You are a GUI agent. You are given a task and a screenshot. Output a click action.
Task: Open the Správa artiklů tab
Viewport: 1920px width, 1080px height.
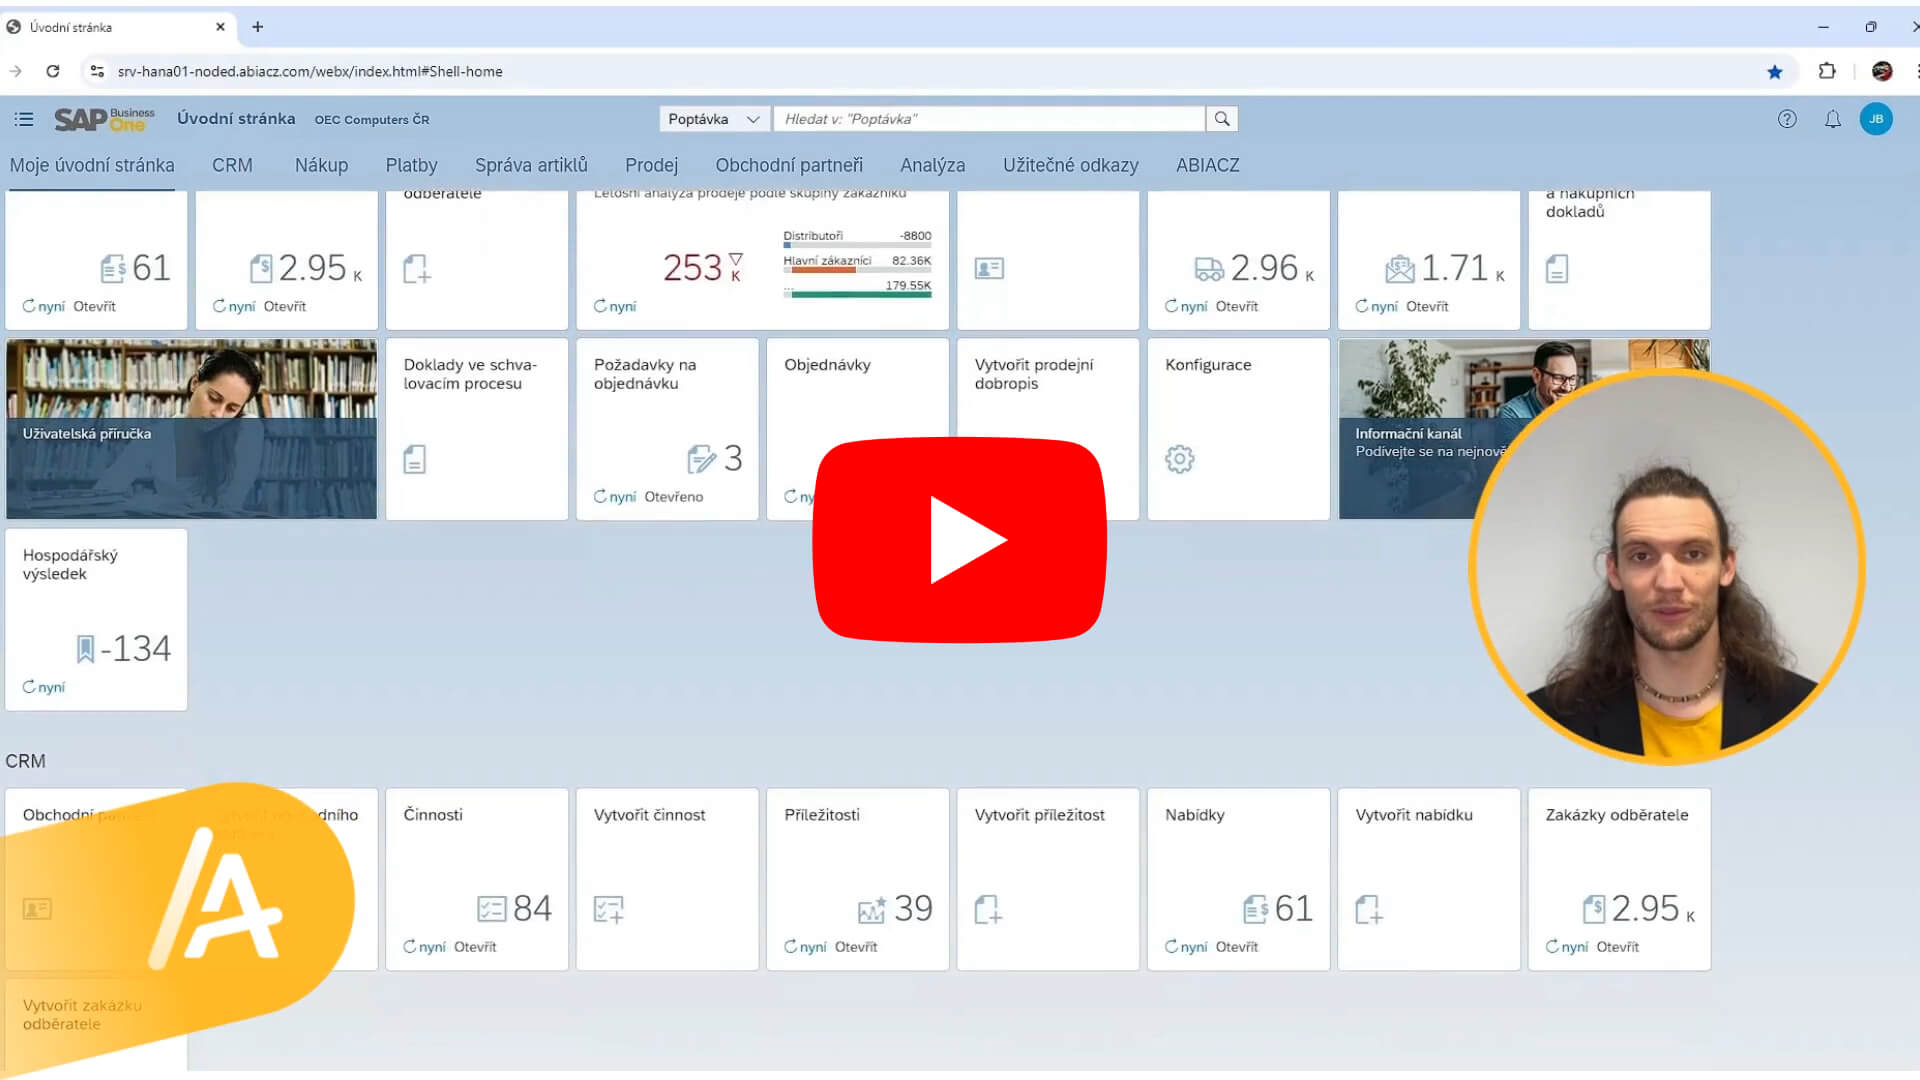coord(531,165)
